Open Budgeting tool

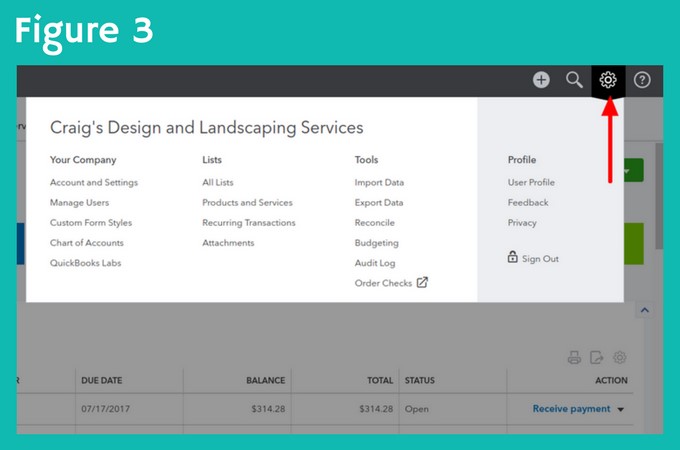pyautogui.click(x=376, y=243)
